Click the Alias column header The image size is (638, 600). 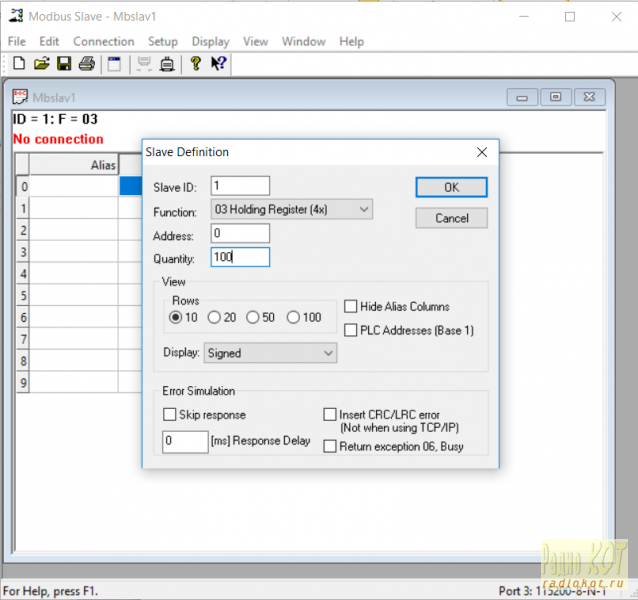pos(74,165)
